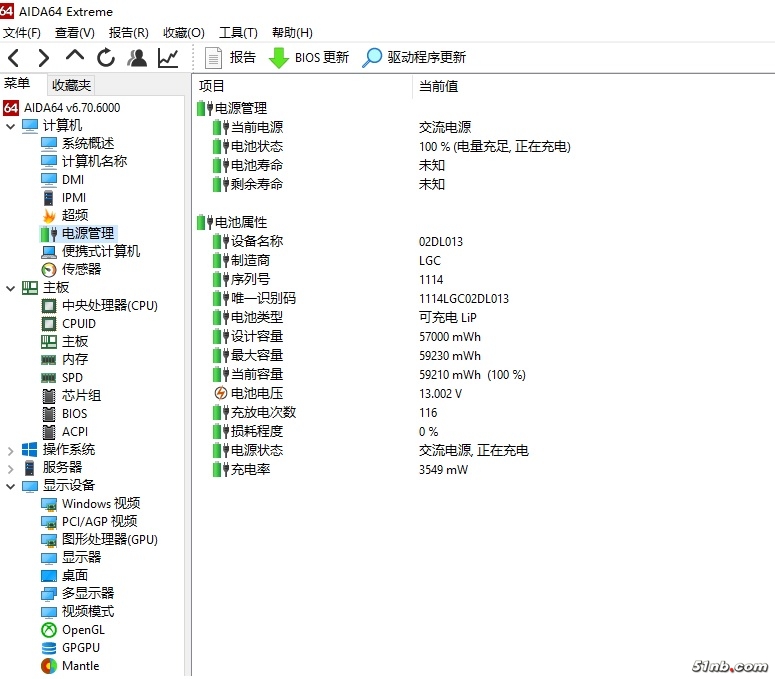Viewport: 775px width, 679px height.
Task: Click the back navigation arrow icon
Action: (14, 58)
